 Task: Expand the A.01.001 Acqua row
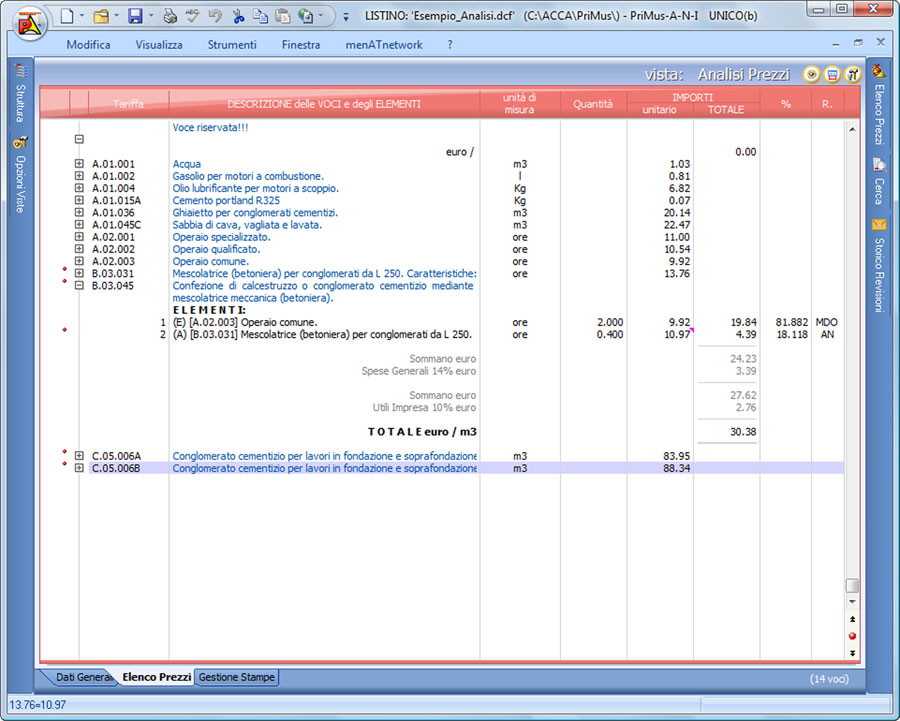point(79,164)
